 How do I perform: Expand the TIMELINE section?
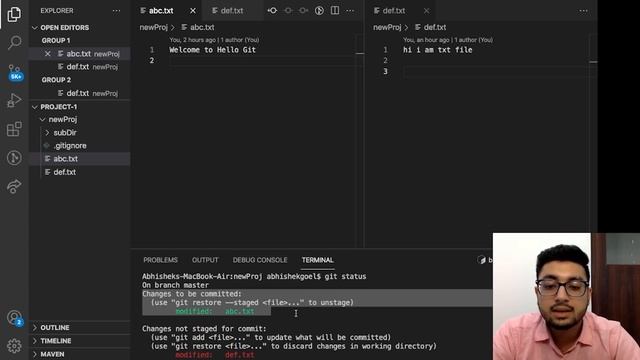55,341
